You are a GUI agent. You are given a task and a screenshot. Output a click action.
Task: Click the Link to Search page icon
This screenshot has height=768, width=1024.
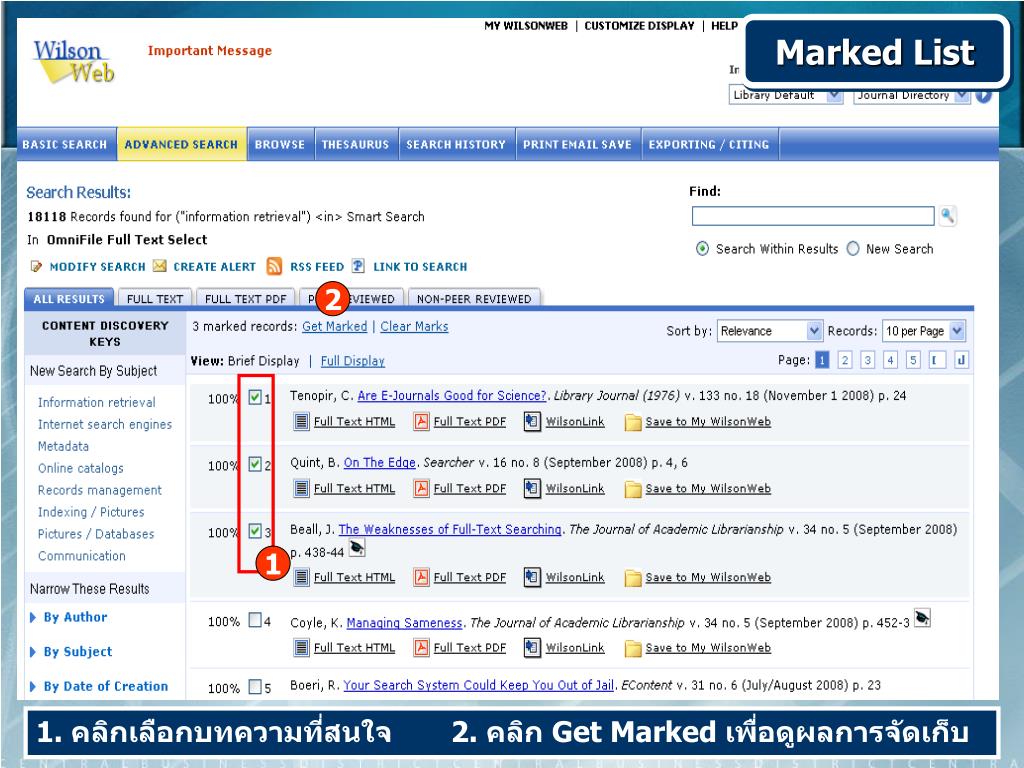358,266
